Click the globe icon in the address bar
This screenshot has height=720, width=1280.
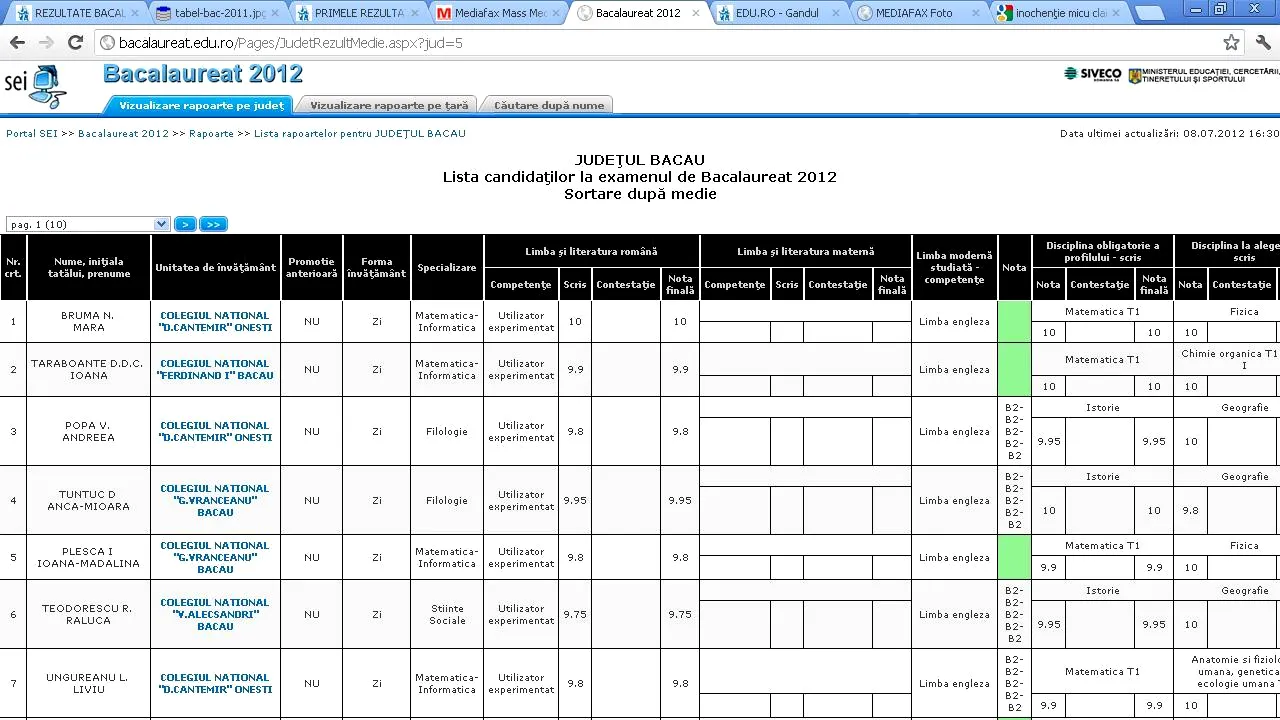104,44
